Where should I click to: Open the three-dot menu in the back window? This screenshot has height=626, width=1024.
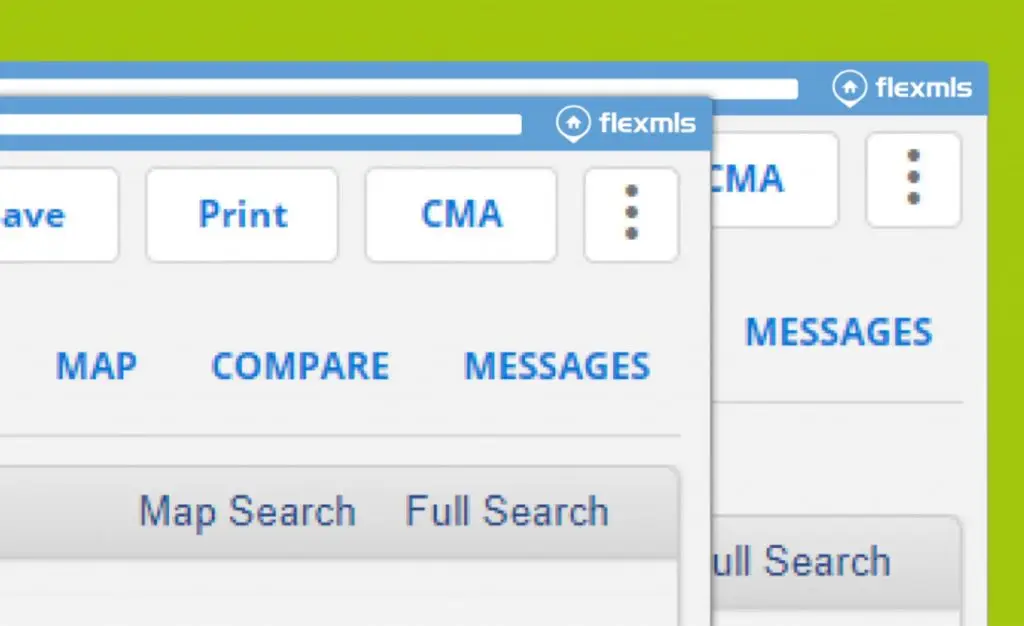[x=913, y=180]
